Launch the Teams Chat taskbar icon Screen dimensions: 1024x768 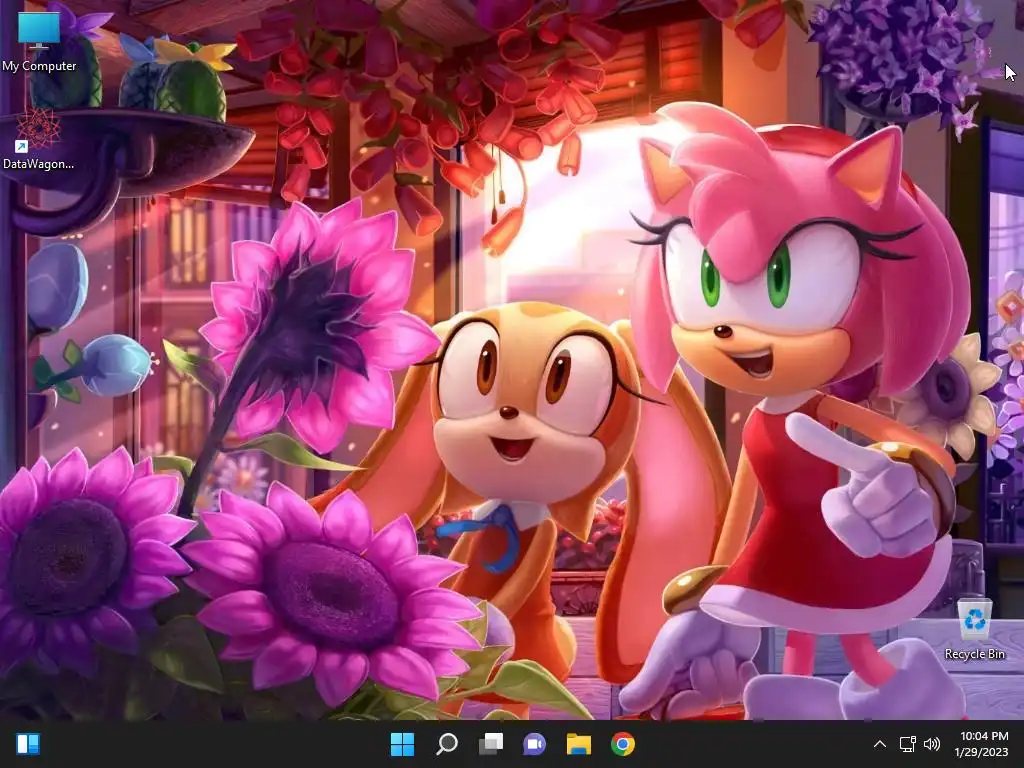pyautogui.click(x=535, y=744)
